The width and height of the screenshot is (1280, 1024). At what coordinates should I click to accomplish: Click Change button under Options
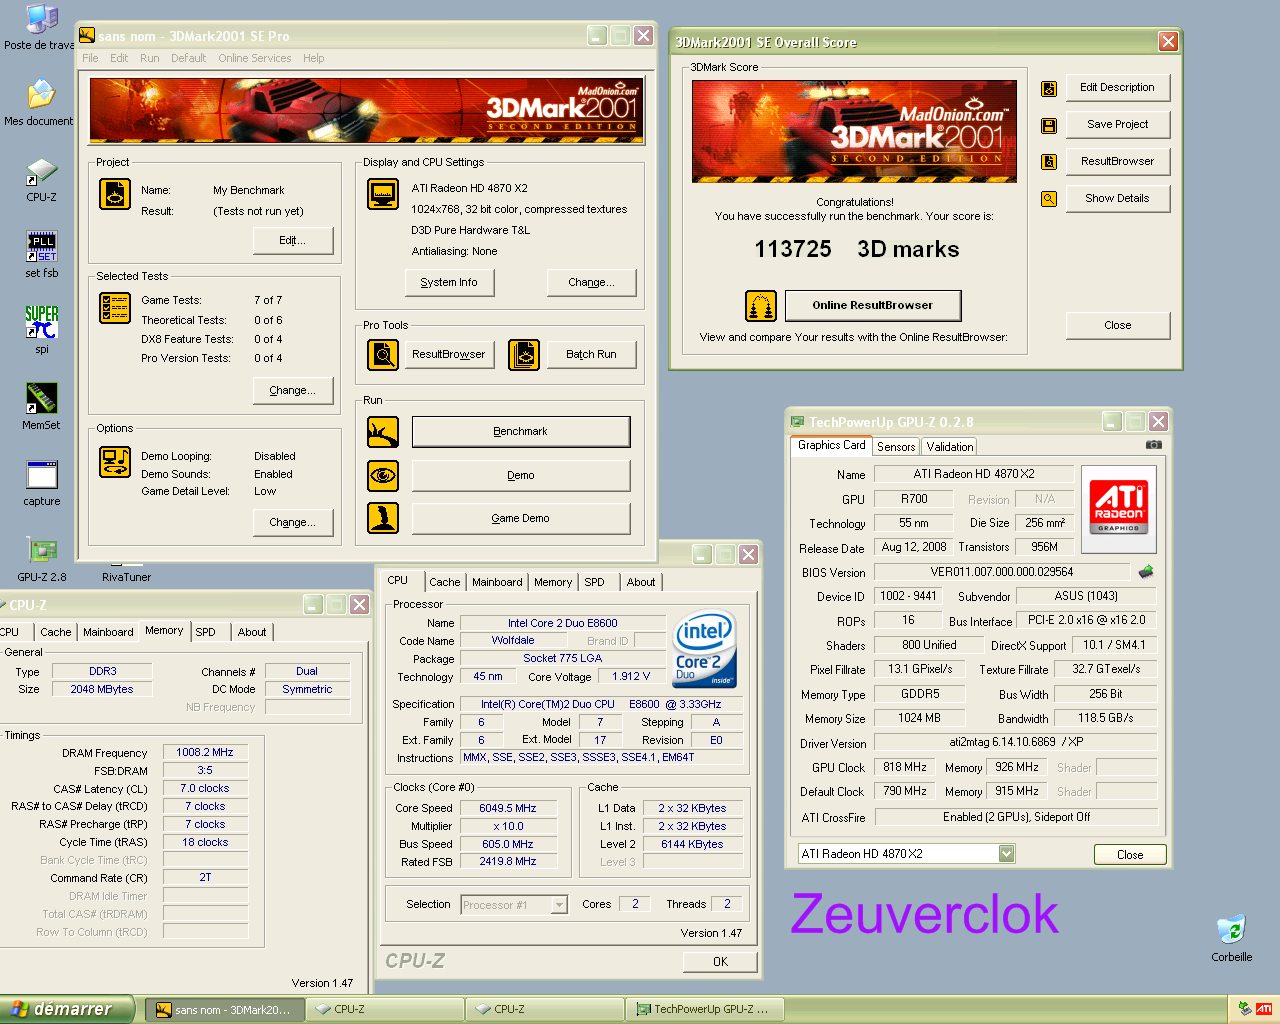click(x=292, y=523)
